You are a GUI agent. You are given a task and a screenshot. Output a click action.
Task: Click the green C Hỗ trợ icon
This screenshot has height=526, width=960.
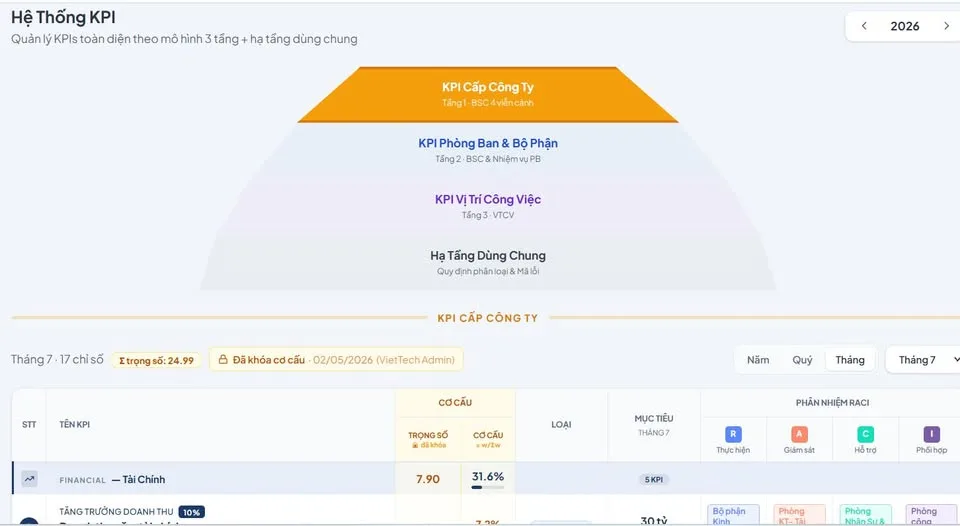(865, 434)
